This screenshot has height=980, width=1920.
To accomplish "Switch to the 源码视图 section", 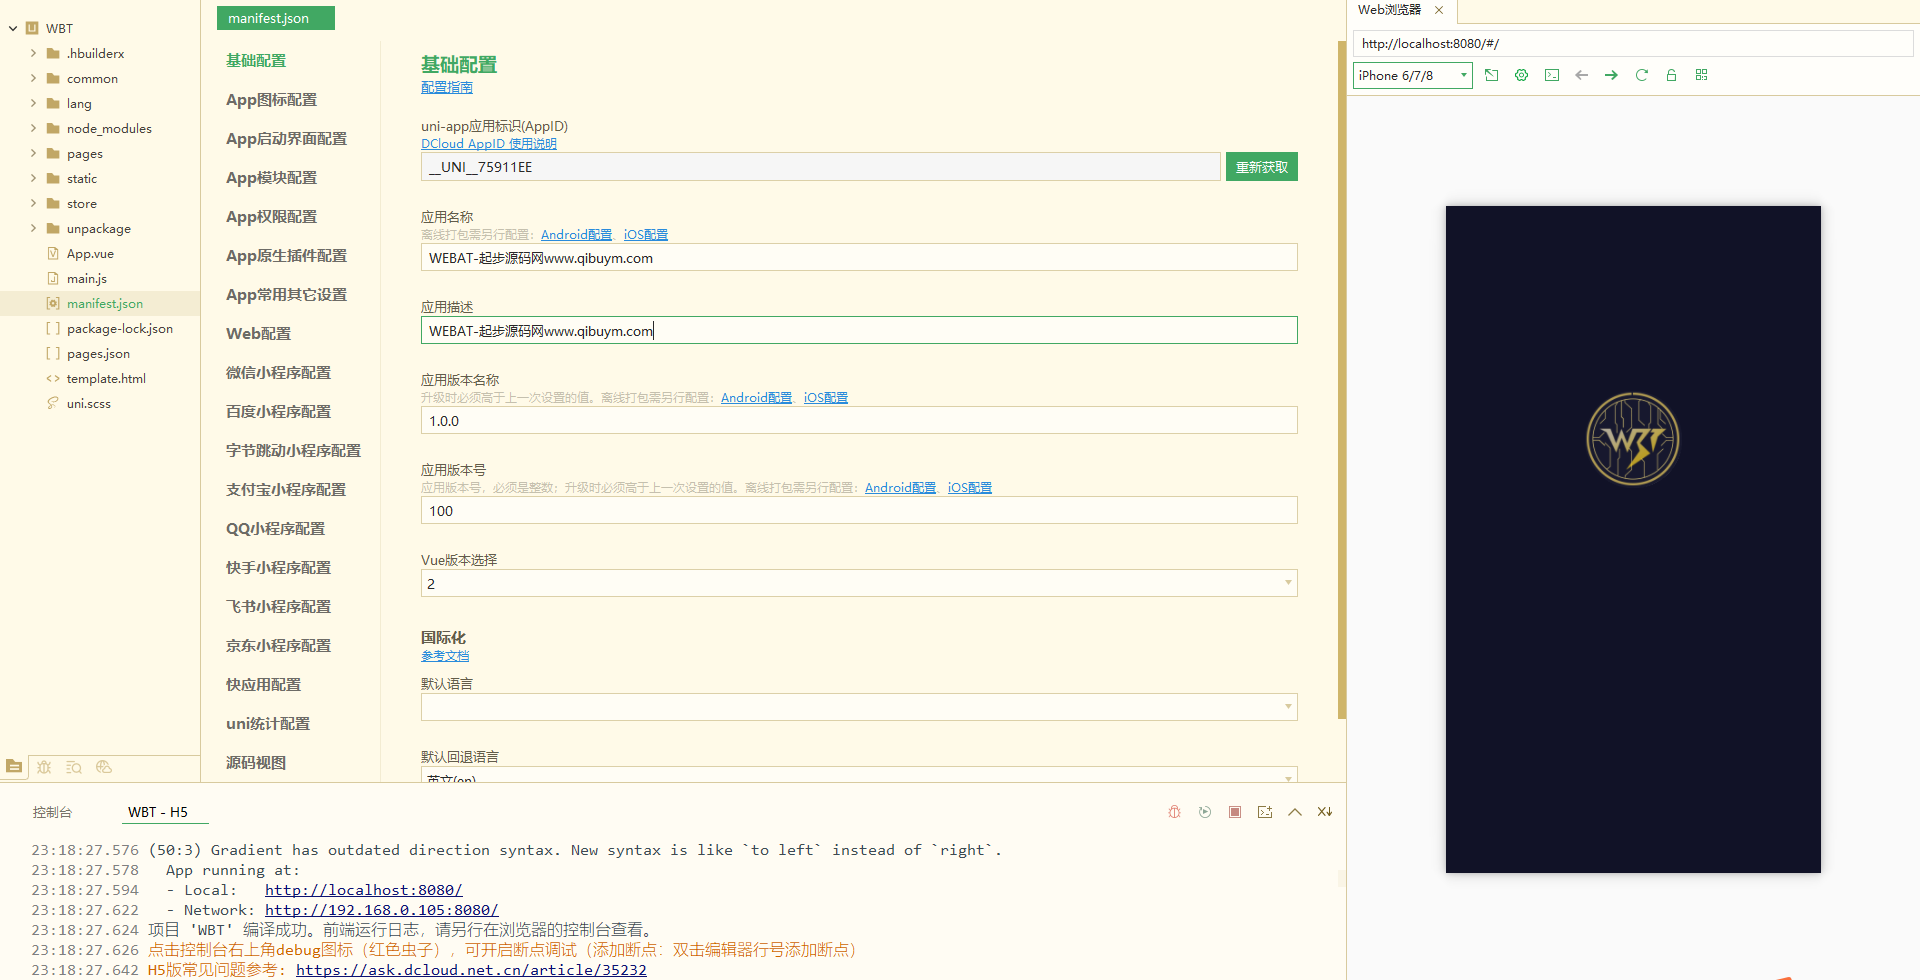I will click(x=256, y=762).
